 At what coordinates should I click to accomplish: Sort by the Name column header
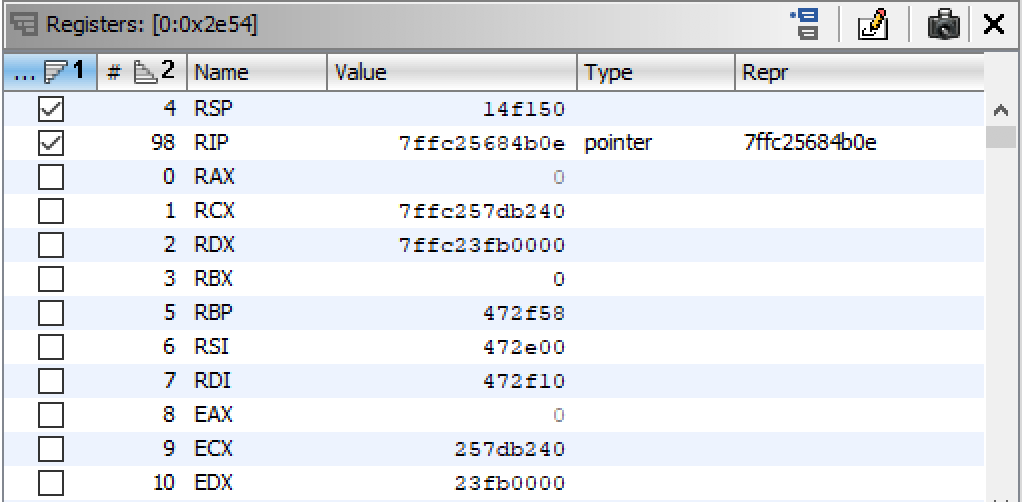257,72
